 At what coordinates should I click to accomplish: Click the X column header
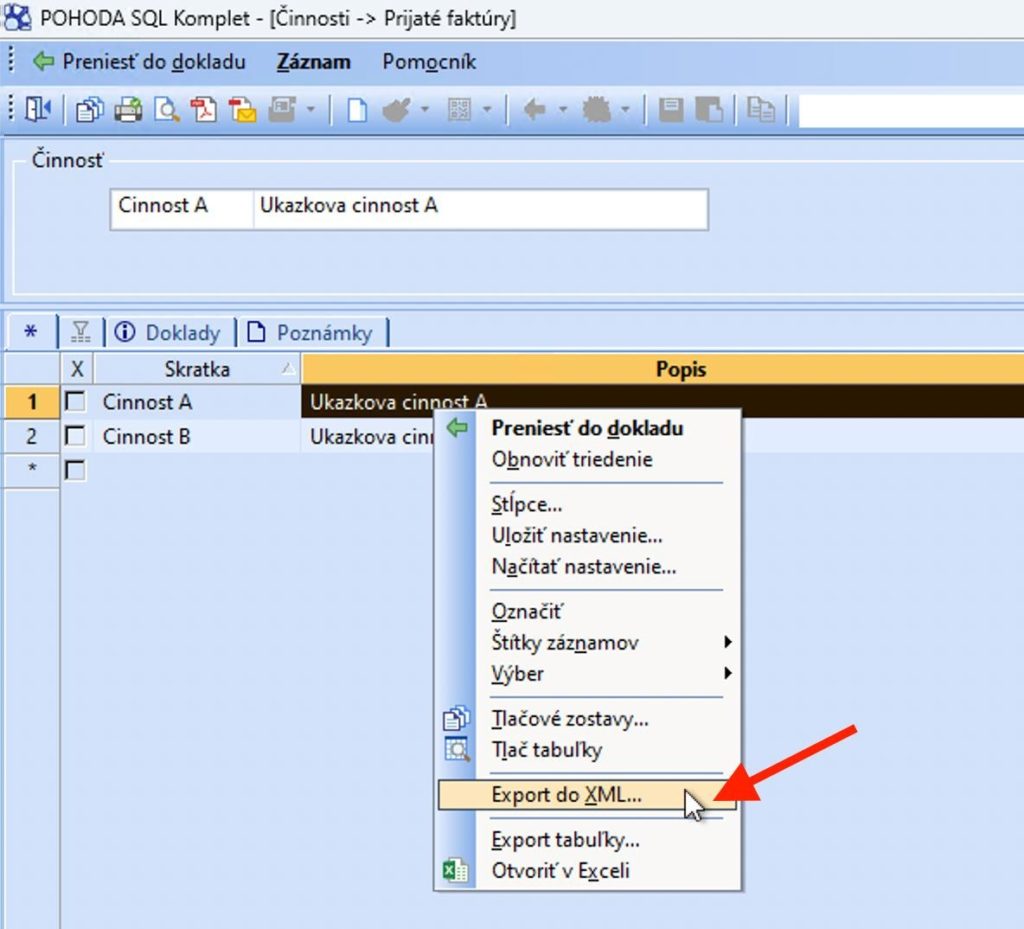77,369
